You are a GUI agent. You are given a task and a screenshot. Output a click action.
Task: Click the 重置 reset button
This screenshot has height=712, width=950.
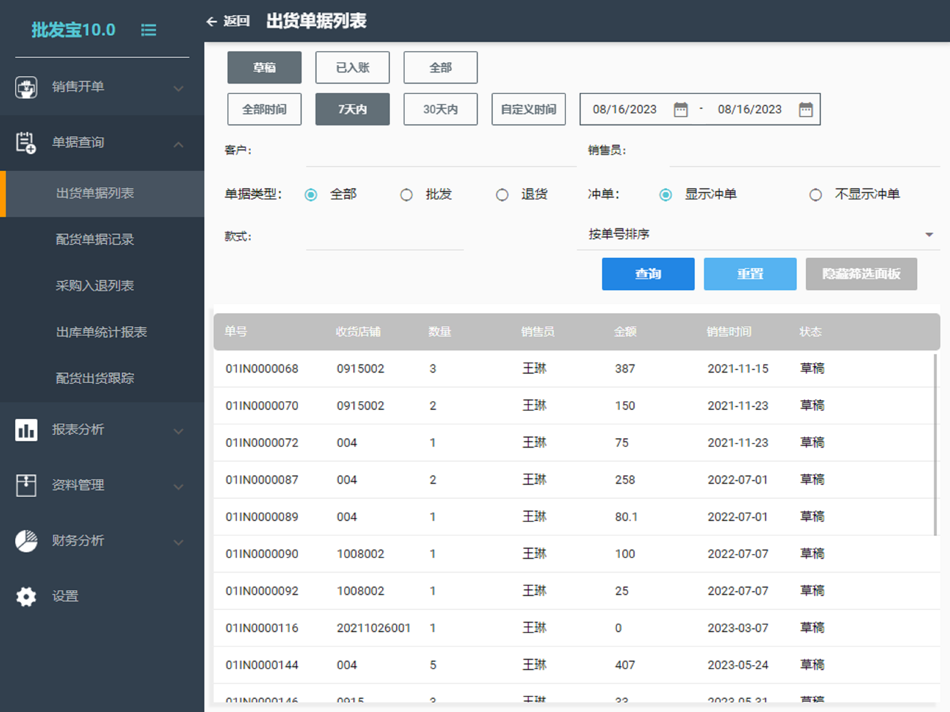[750, 274]
